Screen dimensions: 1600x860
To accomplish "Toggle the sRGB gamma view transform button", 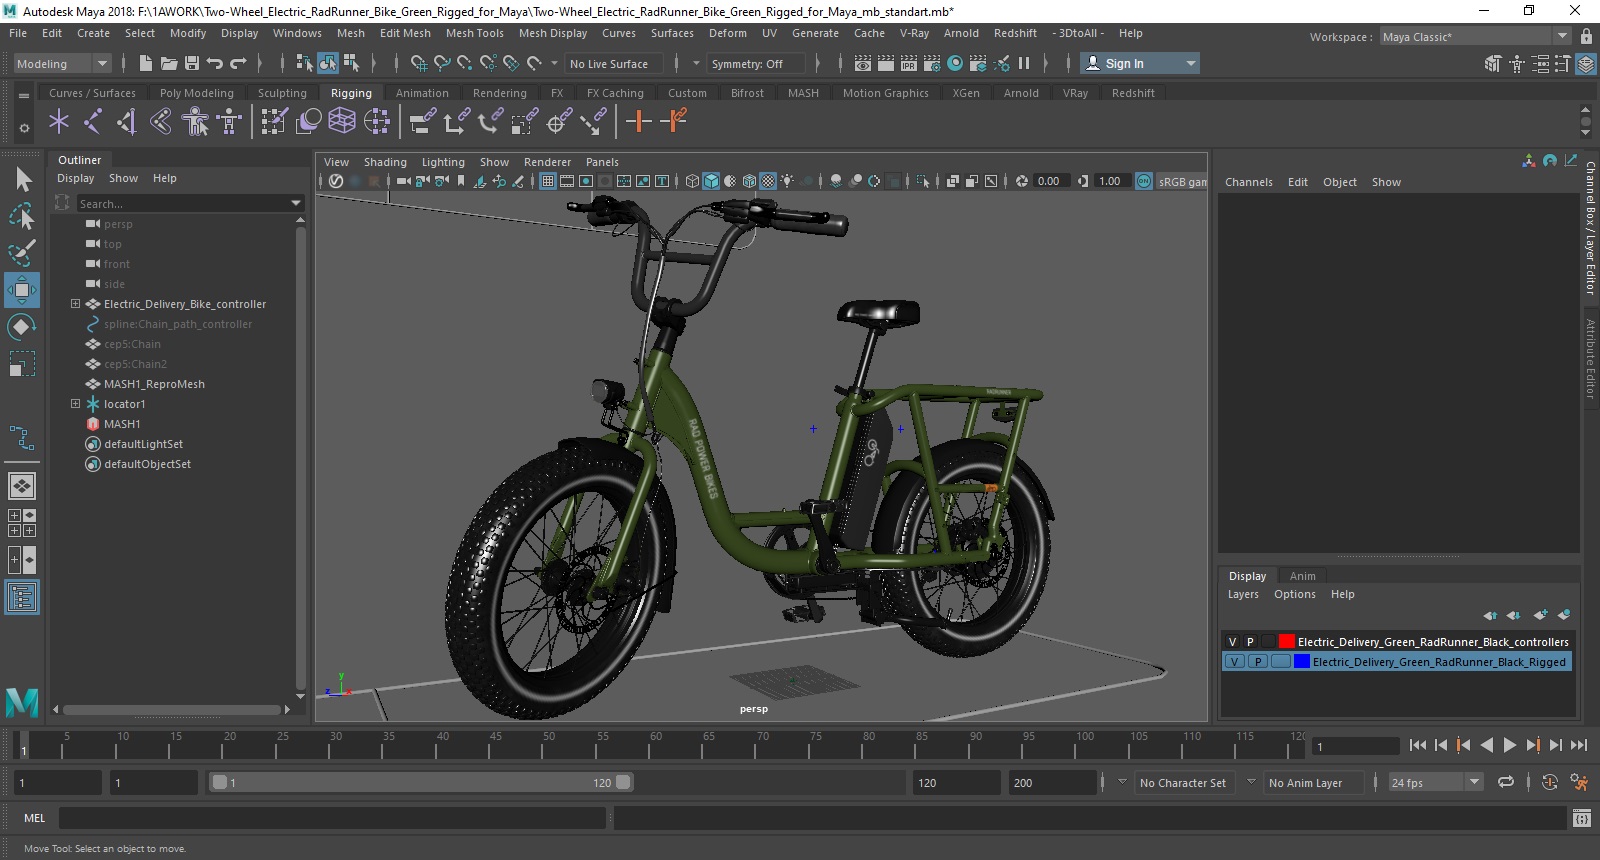I will point(1144,181).
